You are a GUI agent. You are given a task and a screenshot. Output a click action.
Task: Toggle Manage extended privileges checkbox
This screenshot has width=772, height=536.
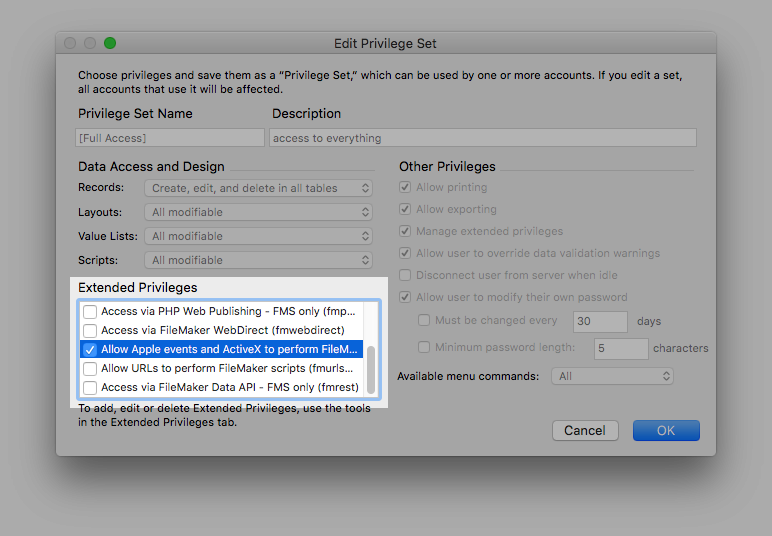click(405, 231)
